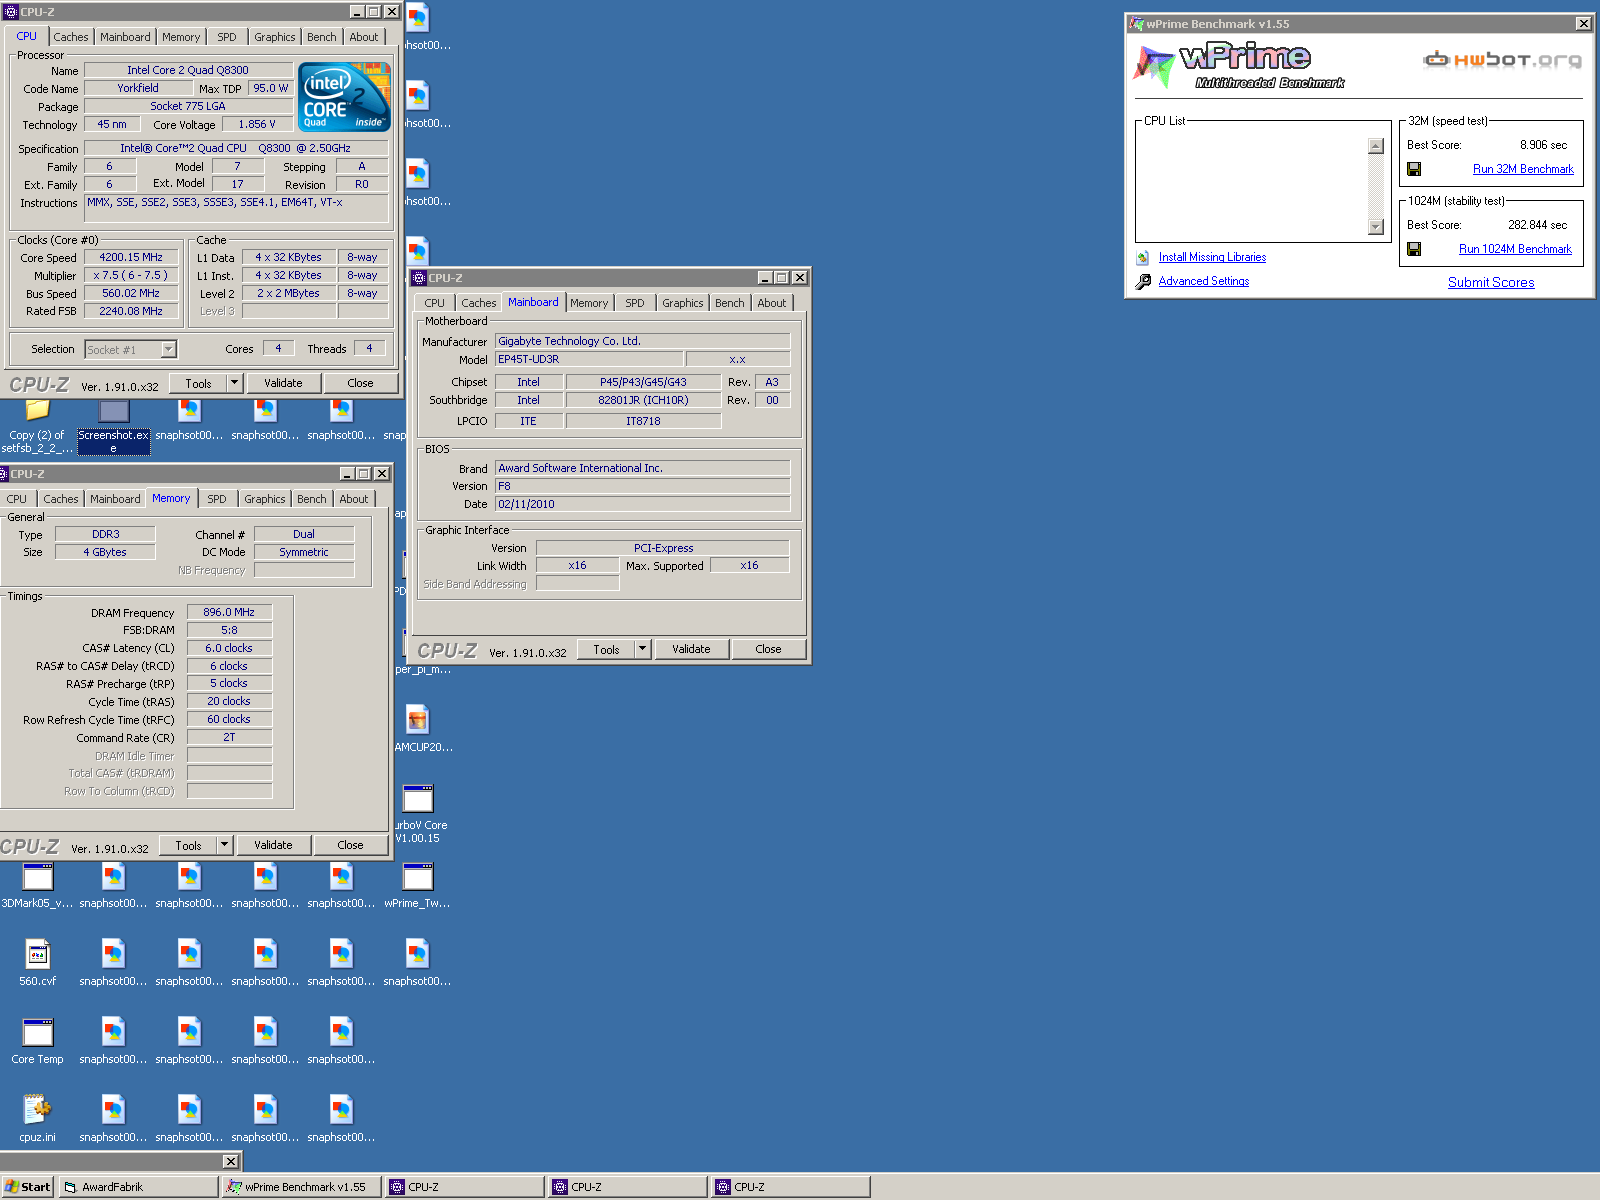
Task: Click the Run 1024M Benchmark link
Action: click(x=1515, y=249)
